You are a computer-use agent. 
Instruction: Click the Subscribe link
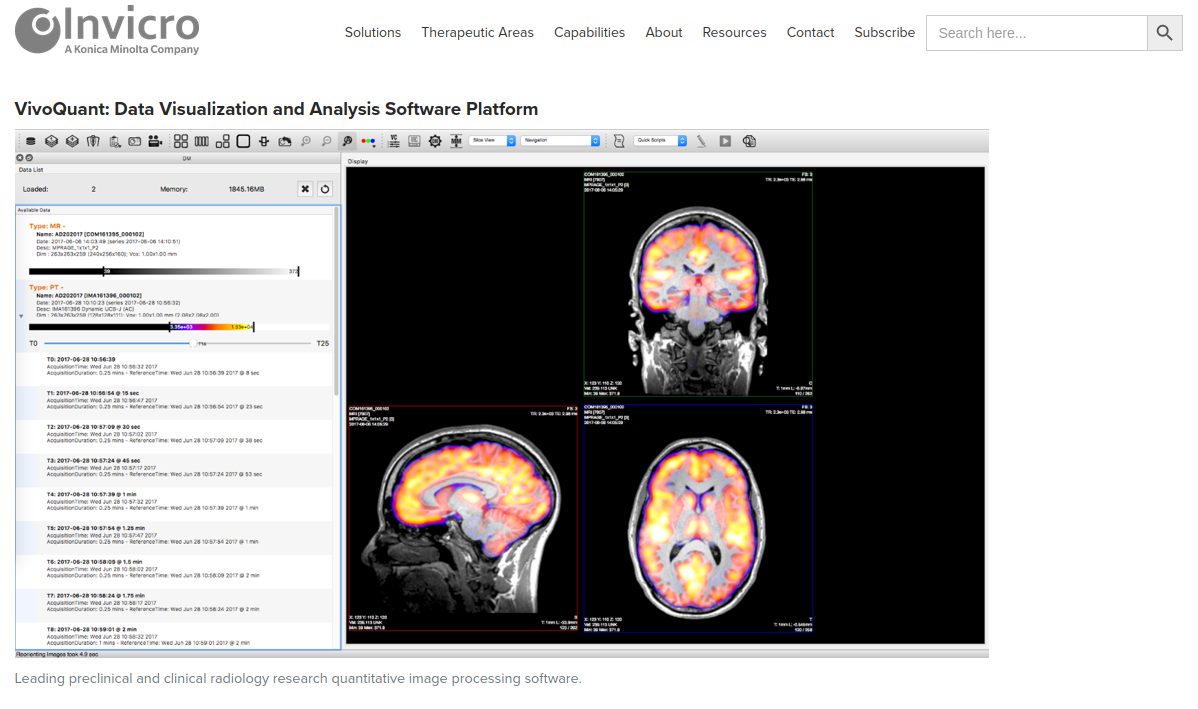coord(885,32)
